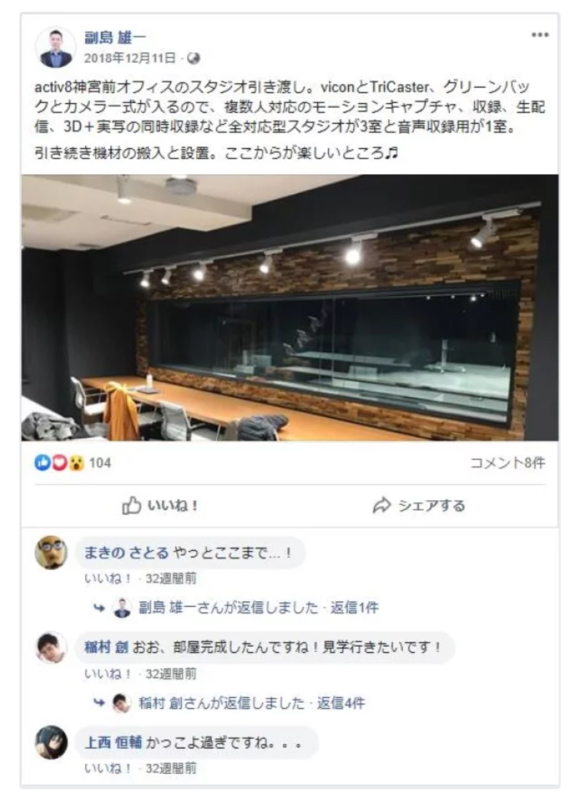Open the three-dot post options menu
Screen dimensions: 580x800
click(540, 35)
